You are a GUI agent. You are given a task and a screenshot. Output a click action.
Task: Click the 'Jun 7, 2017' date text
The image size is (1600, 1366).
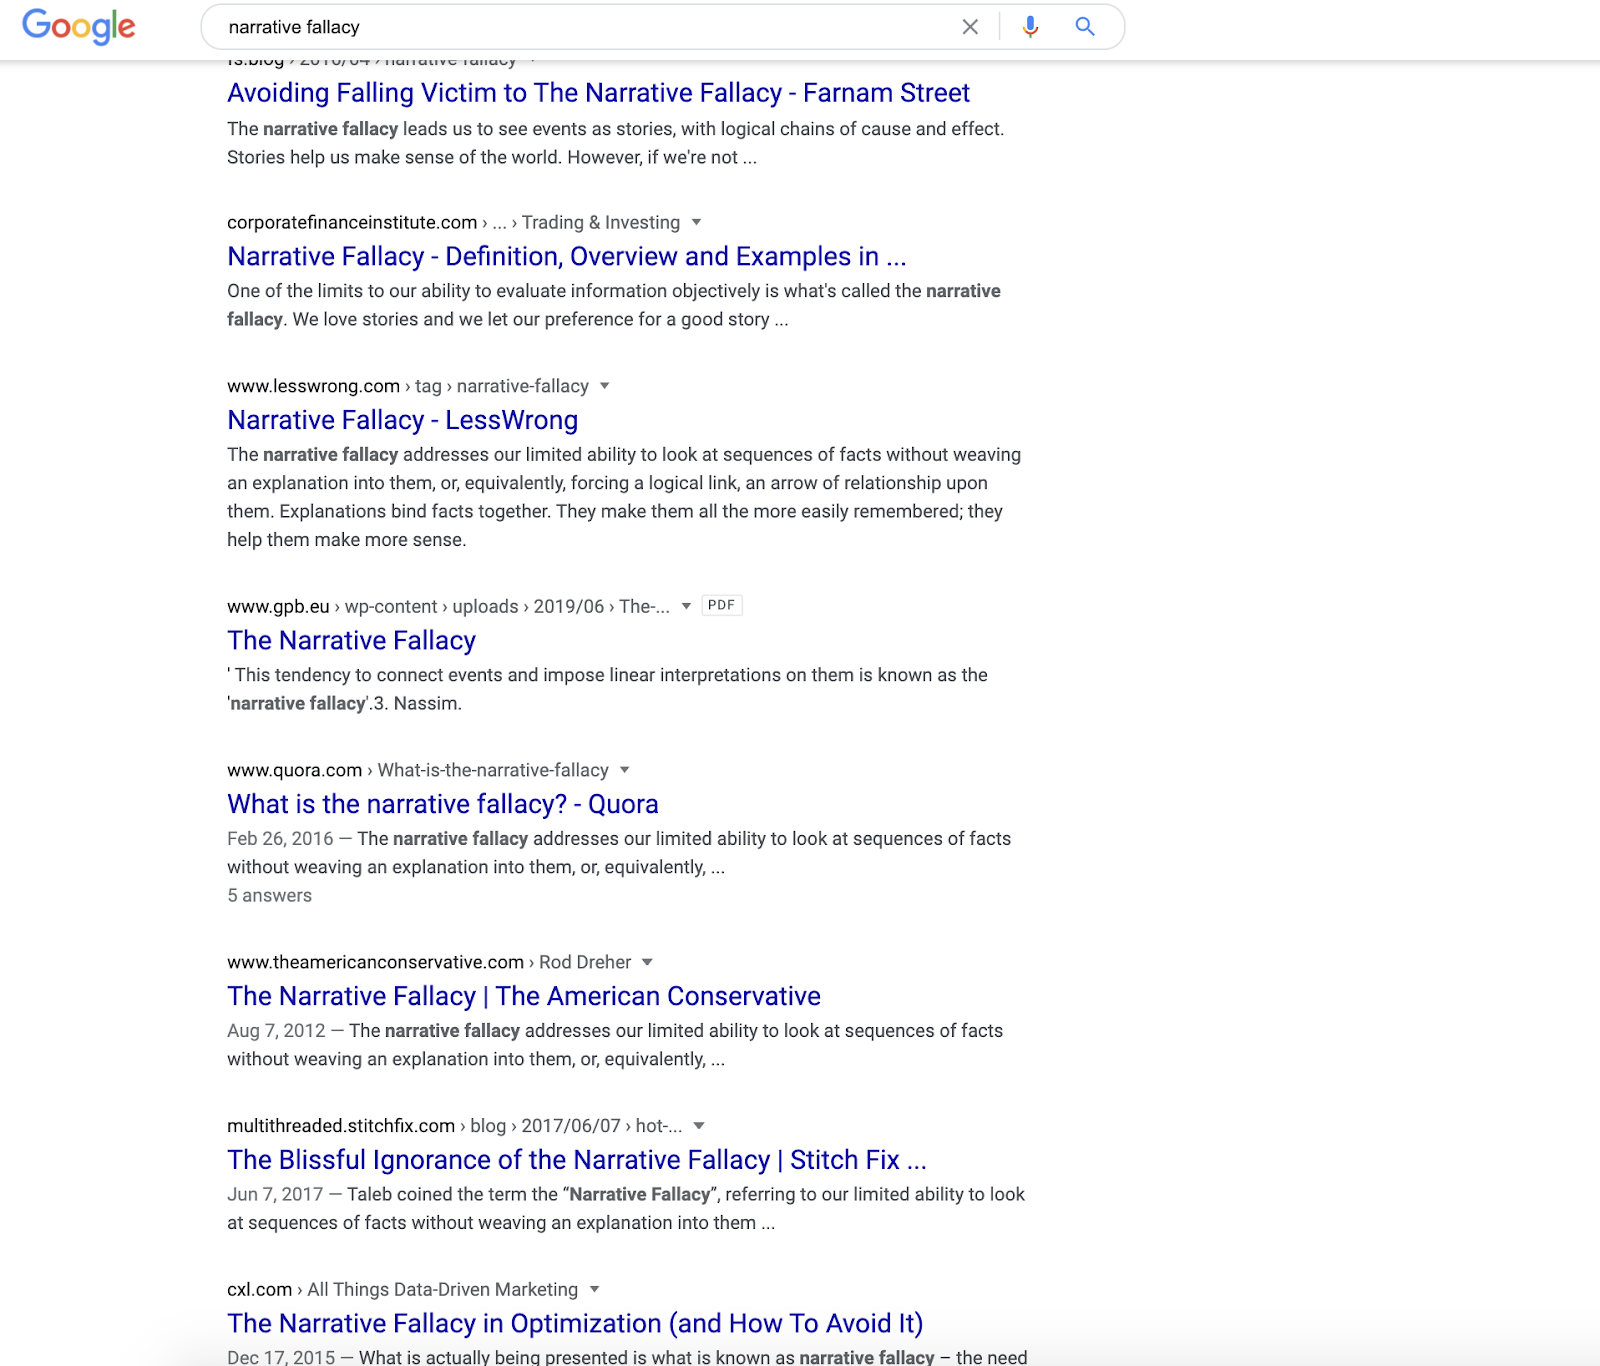(x=275, y=1195)
